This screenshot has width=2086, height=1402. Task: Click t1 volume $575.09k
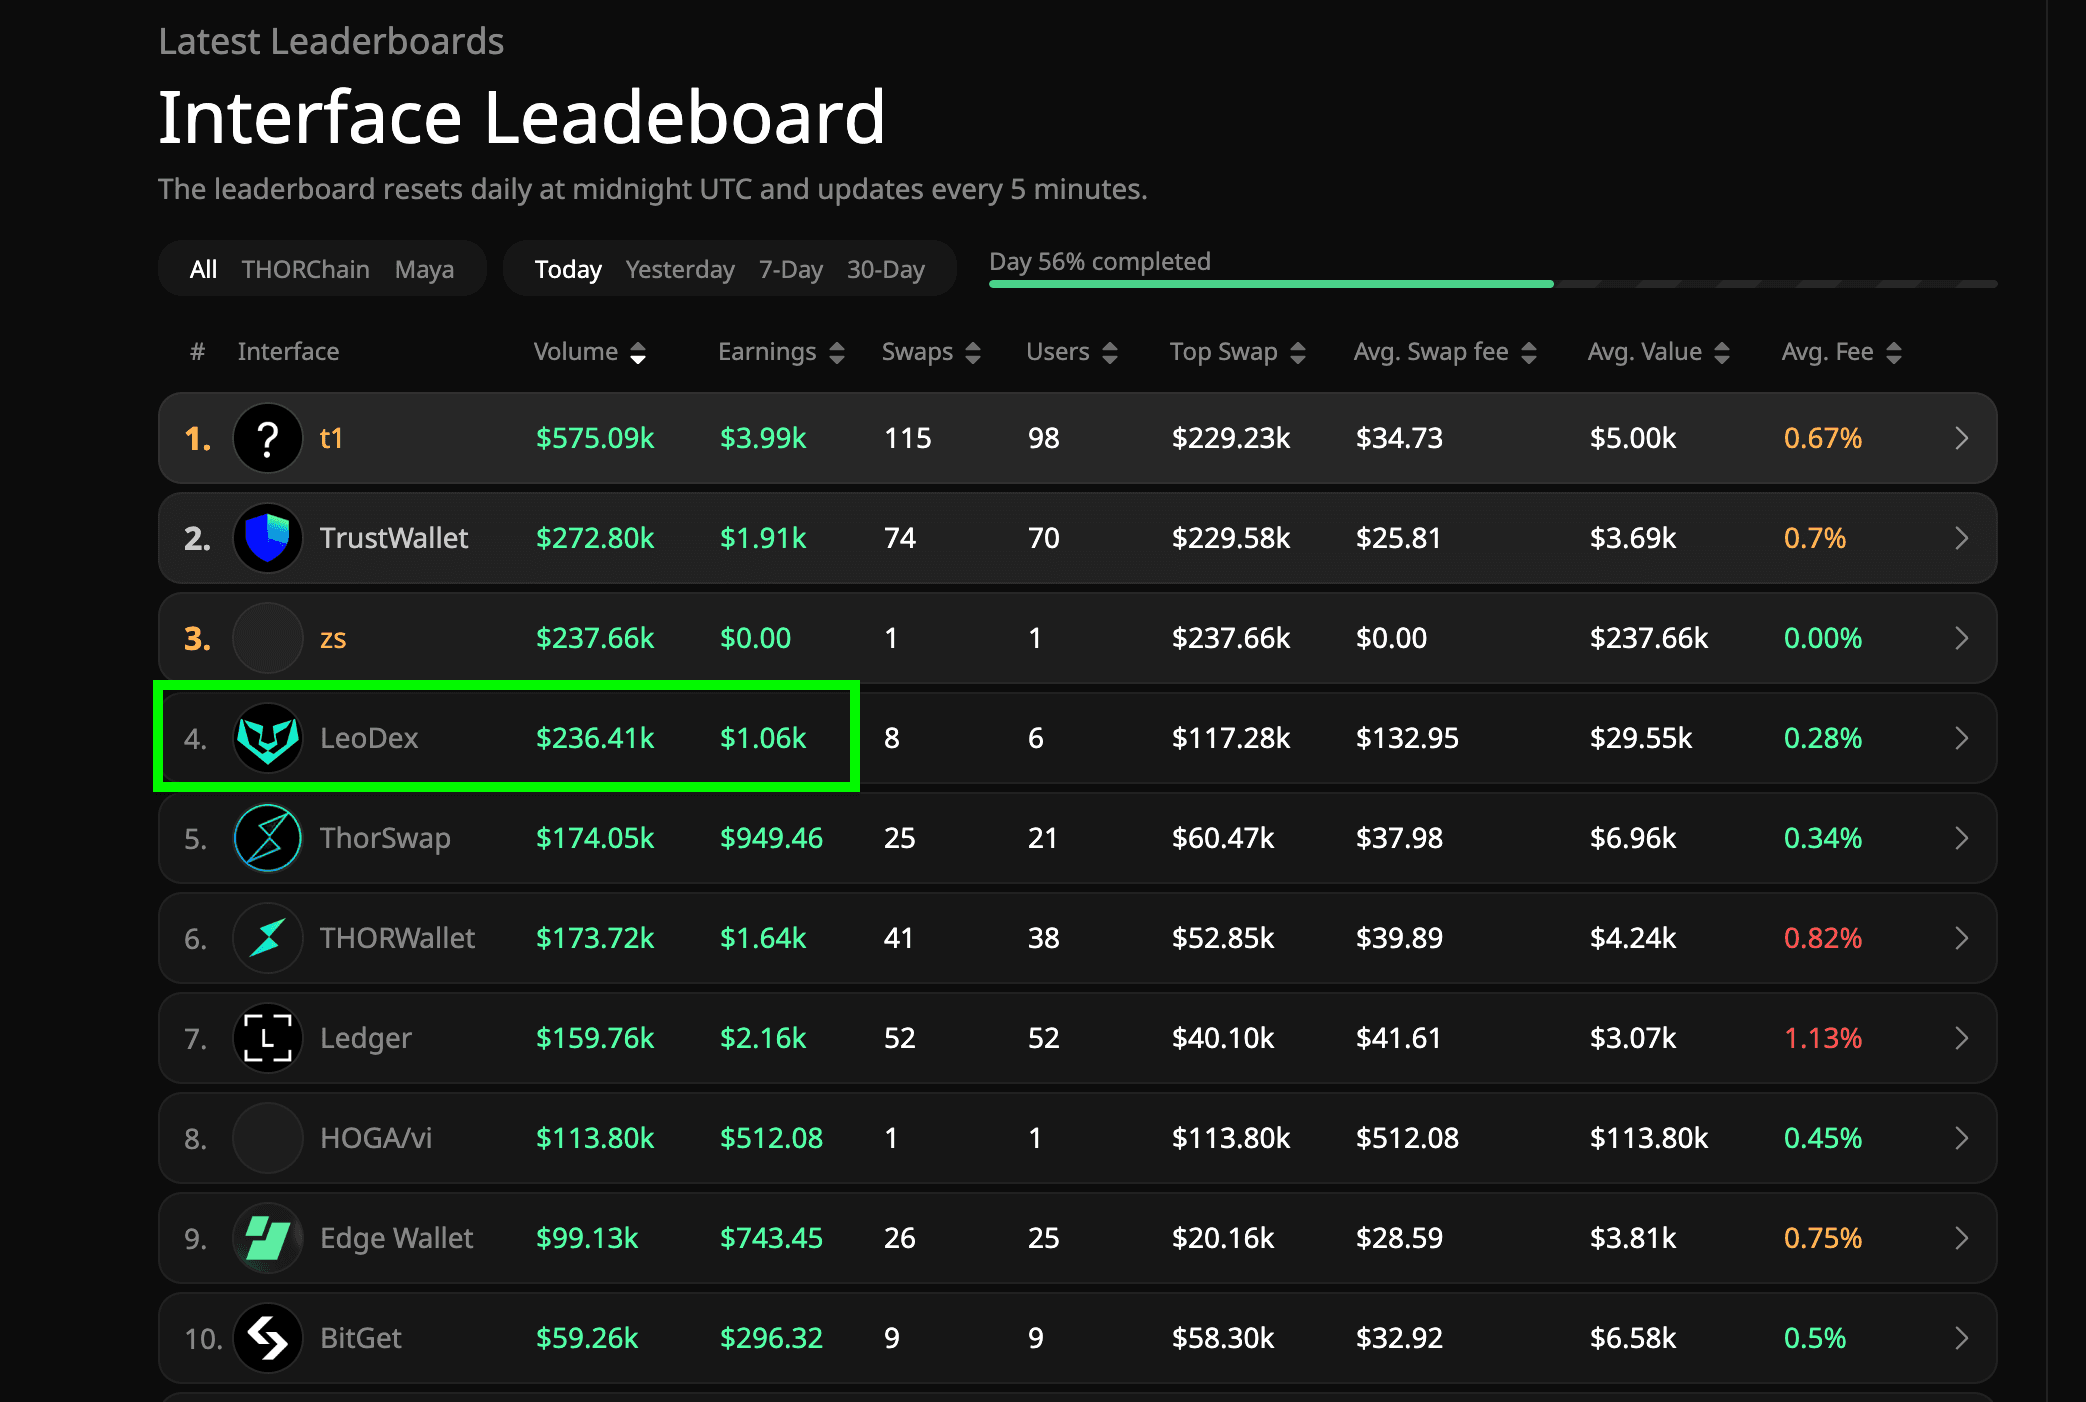pos(595,438)
